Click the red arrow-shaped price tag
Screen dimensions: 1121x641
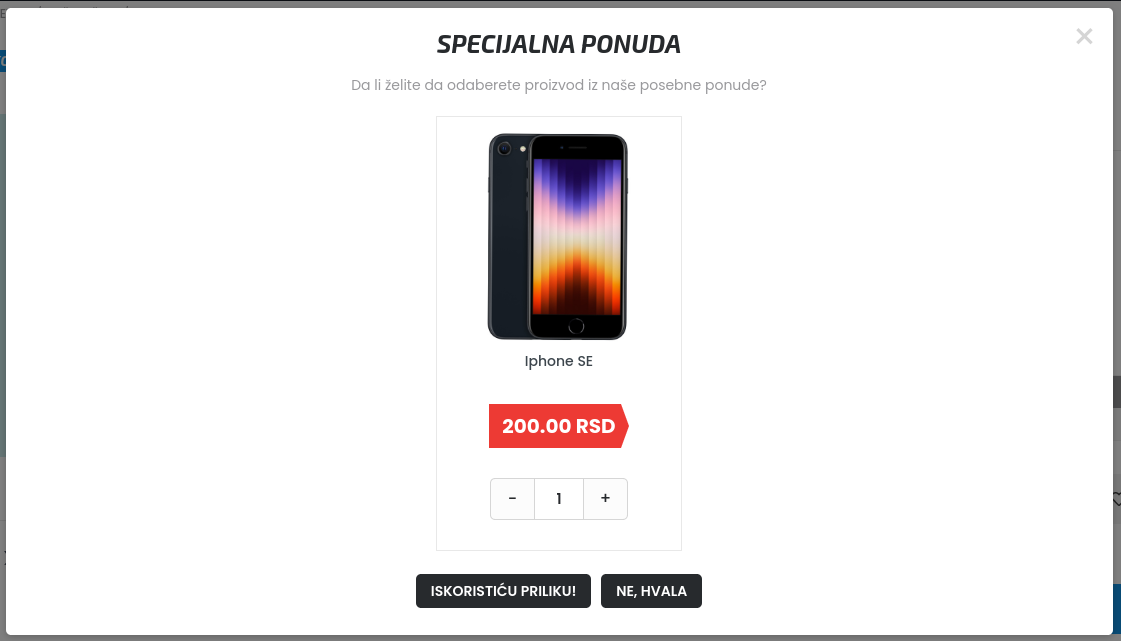[x=558, y=426]
